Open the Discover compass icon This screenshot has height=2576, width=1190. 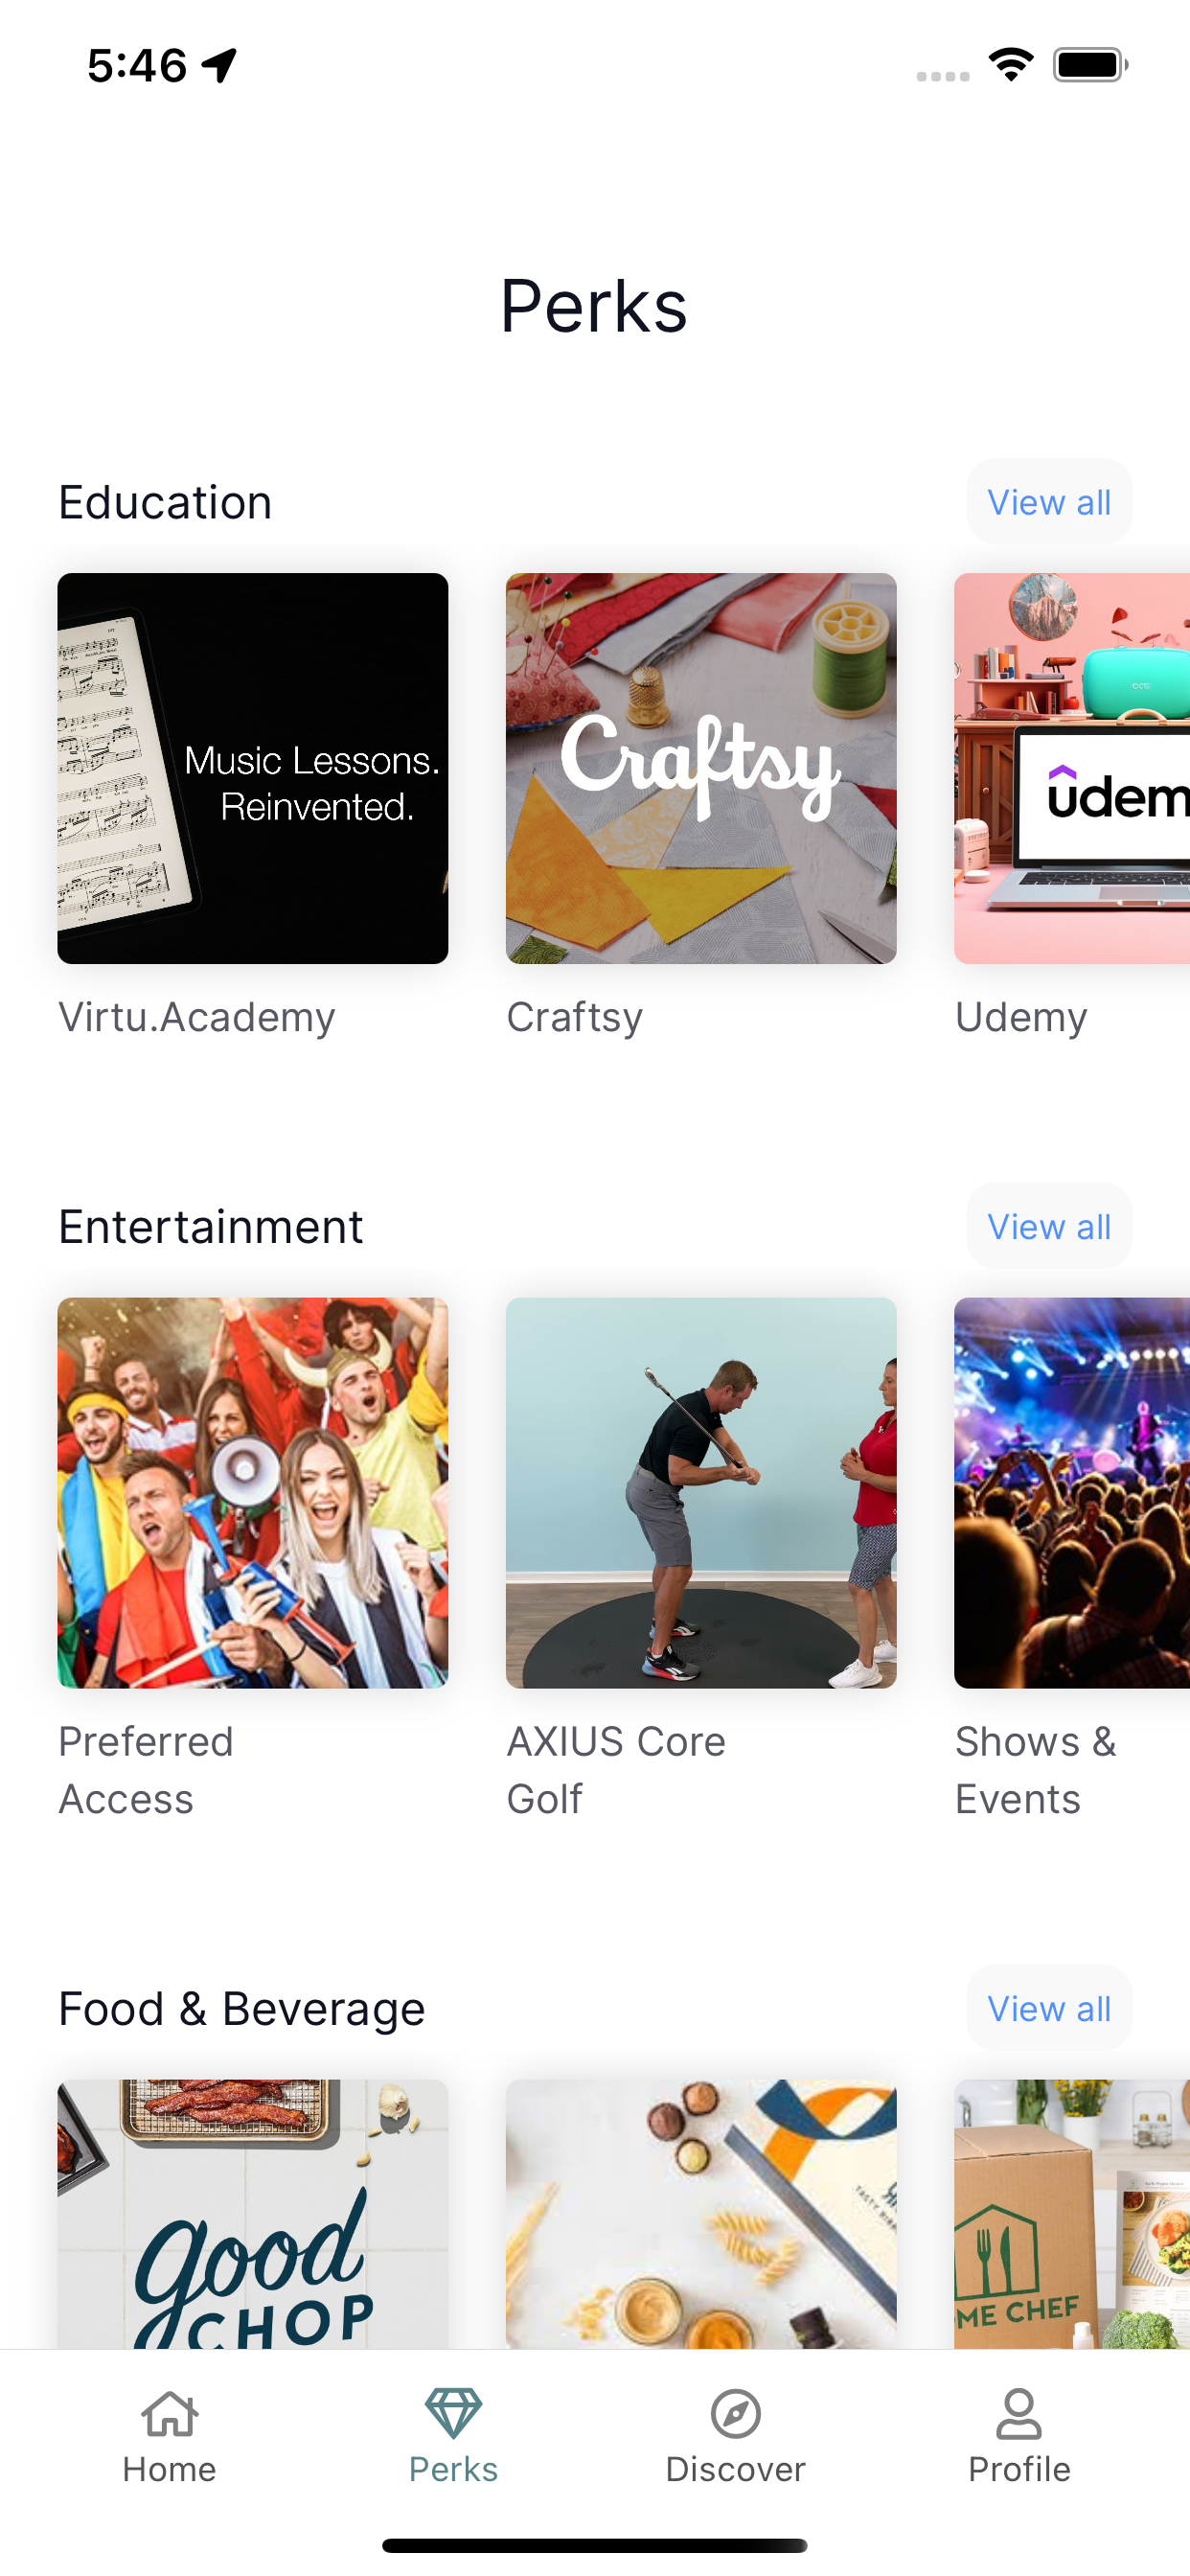tap(735, 2414)
